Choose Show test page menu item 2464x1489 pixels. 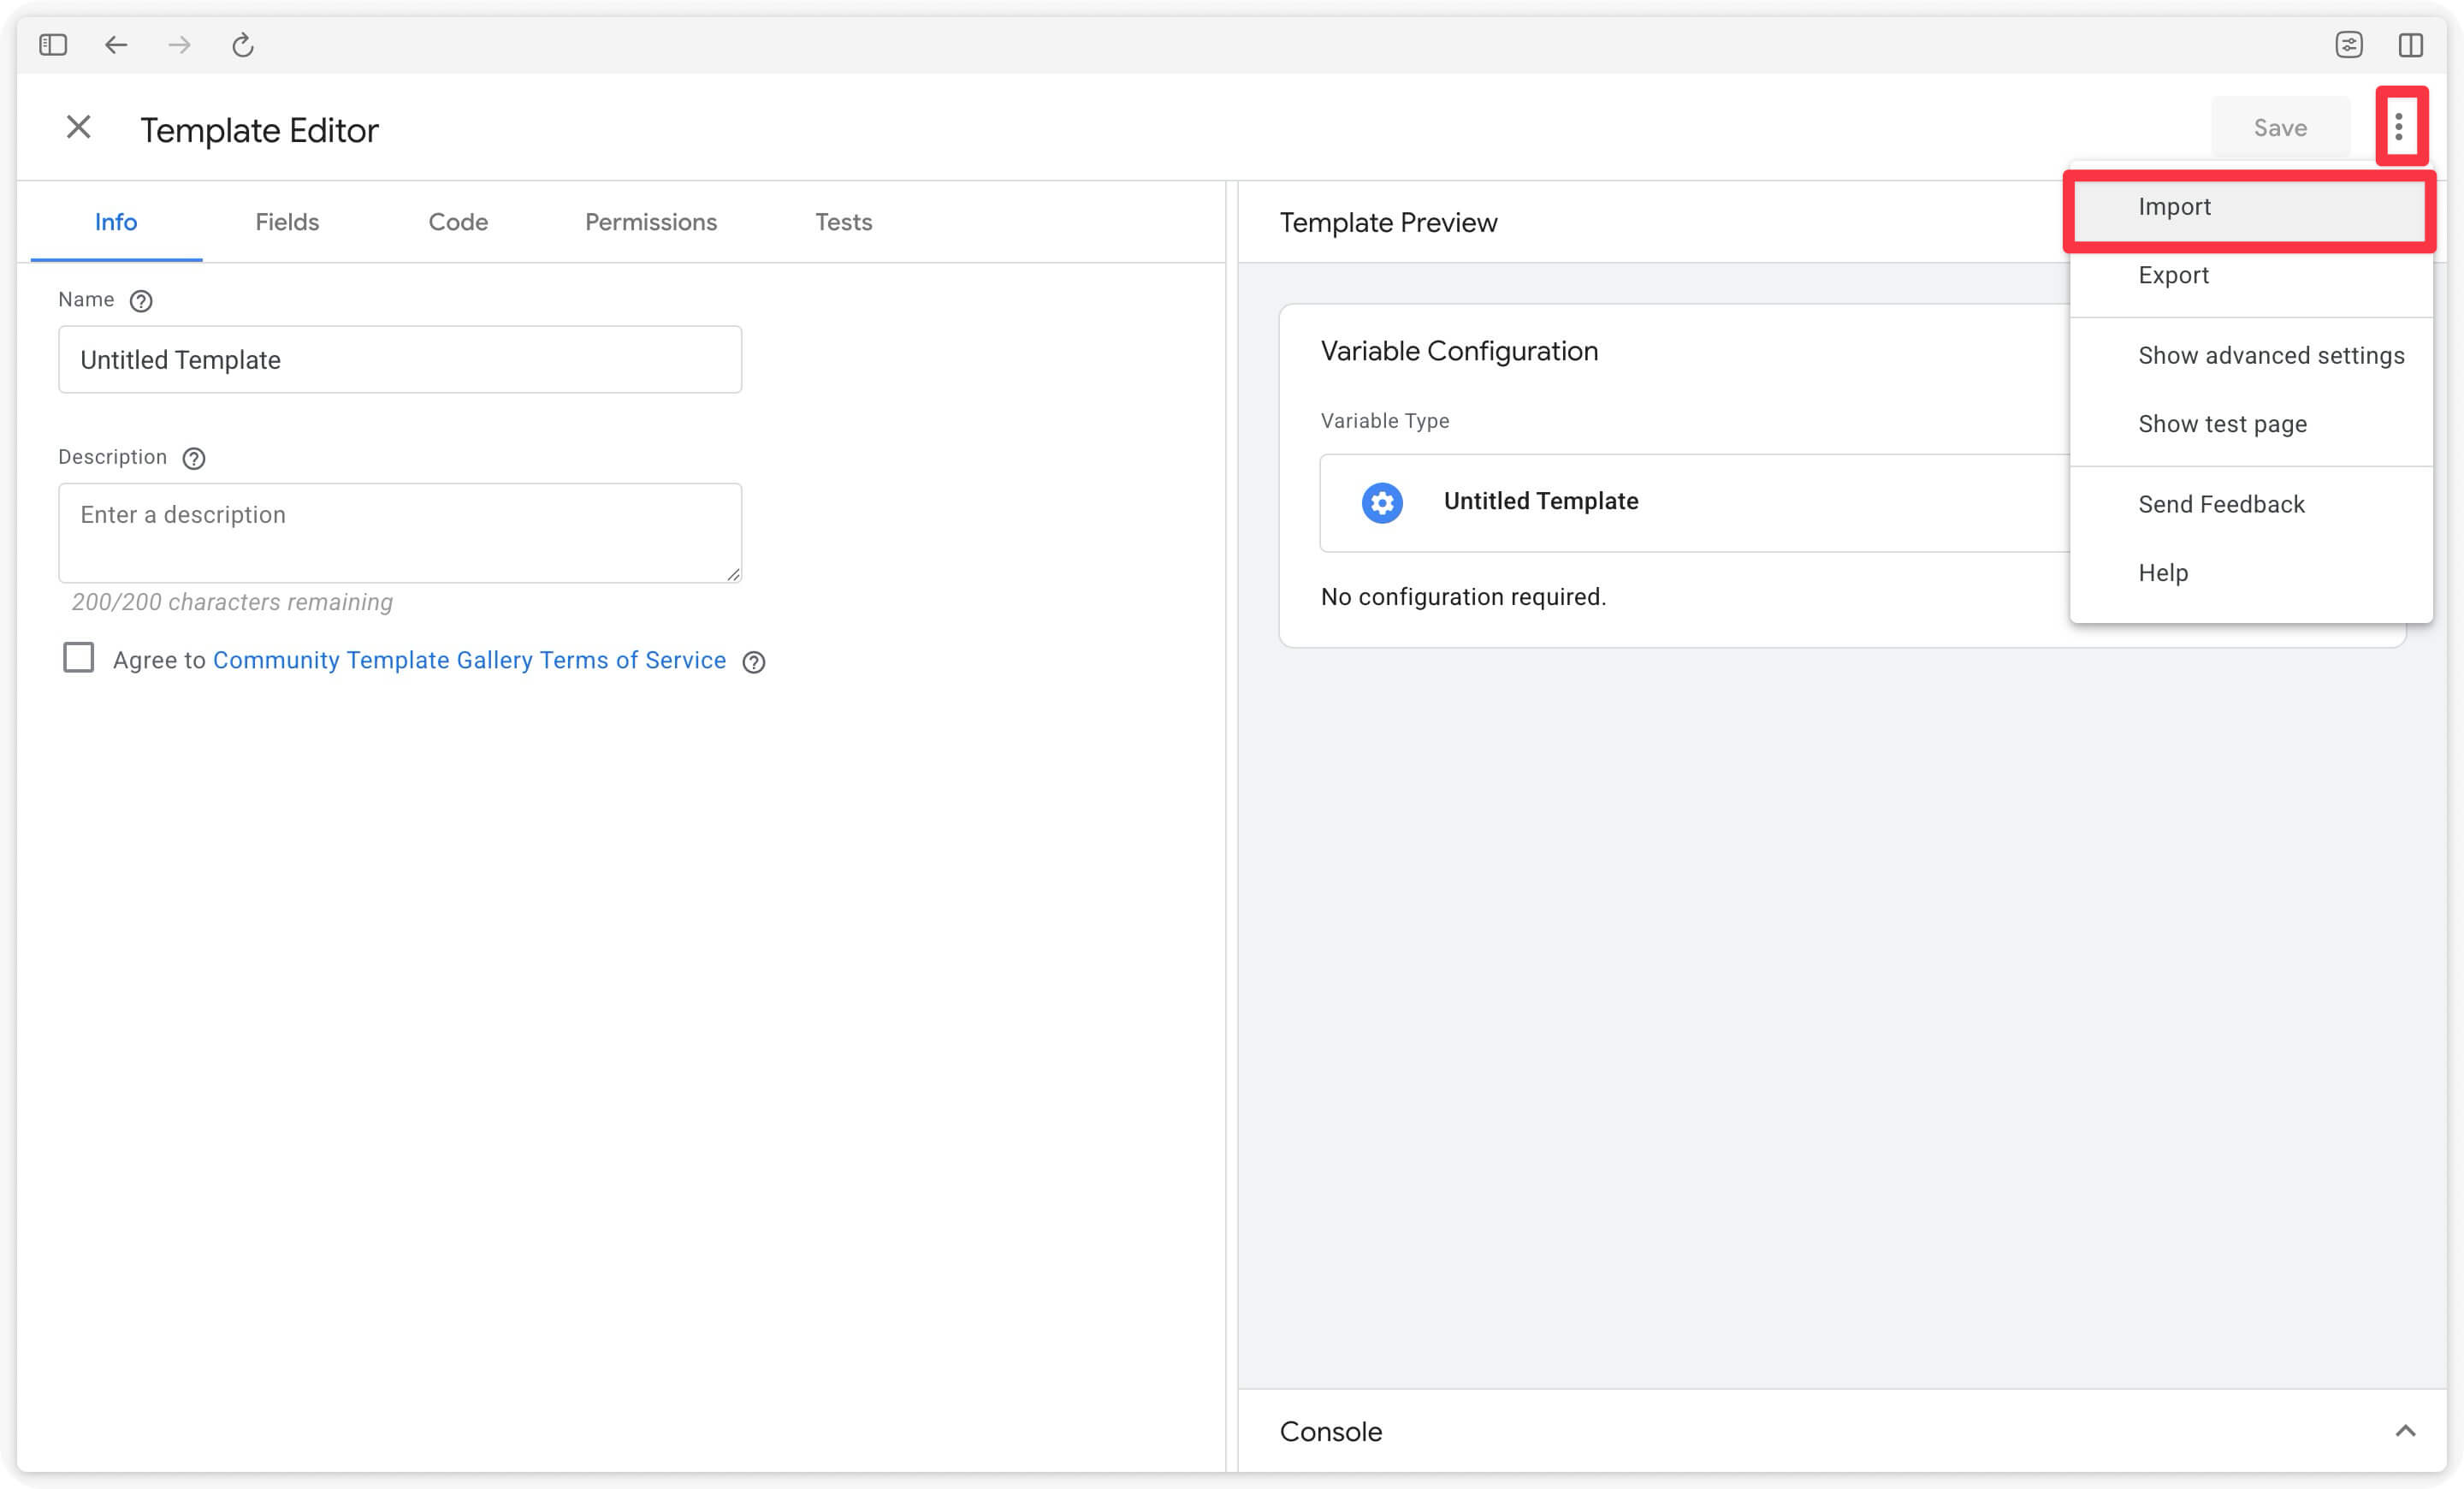point(2250,424)
